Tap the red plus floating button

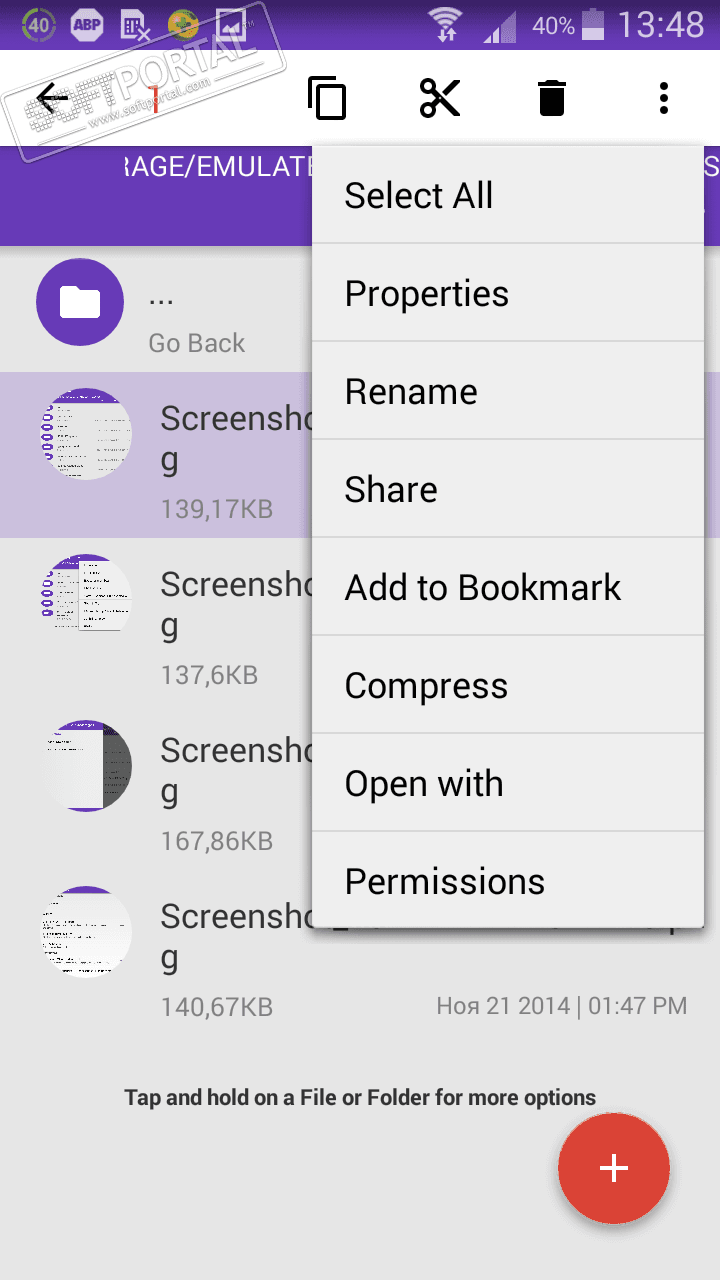tap(613, 1168)
